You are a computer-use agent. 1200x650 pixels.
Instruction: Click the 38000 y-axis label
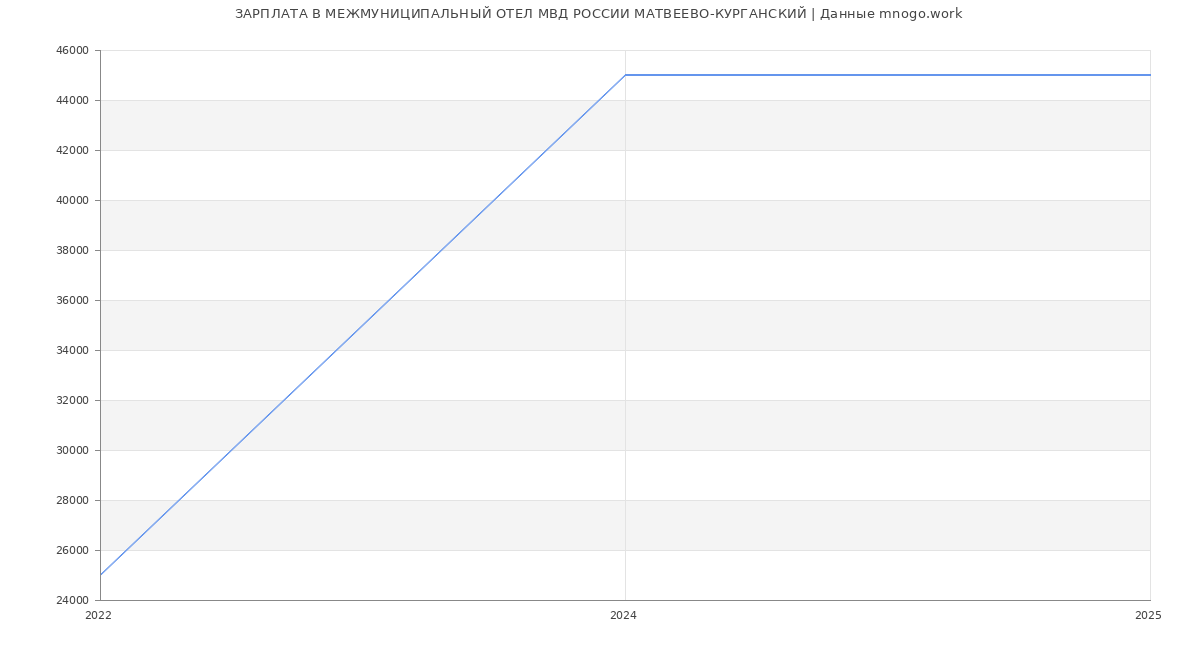[72, 251]
